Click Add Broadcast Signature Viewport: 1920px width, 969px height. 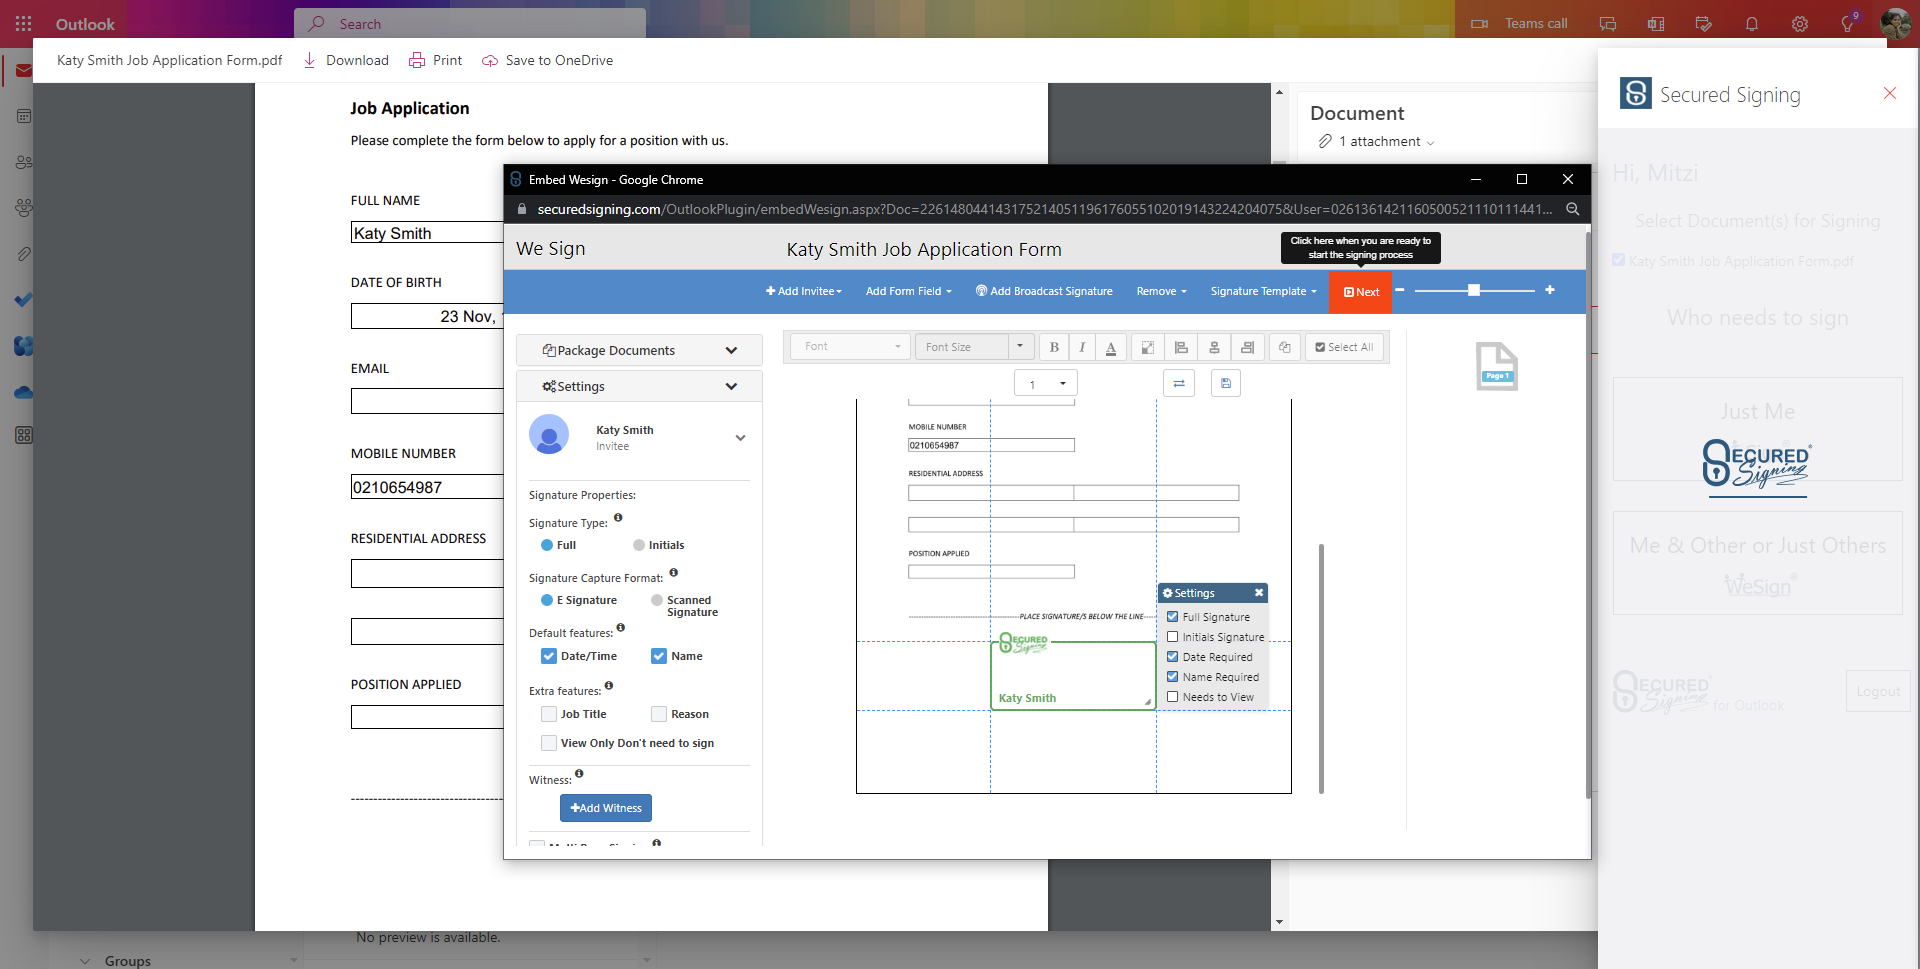(x=1044, y=291)
